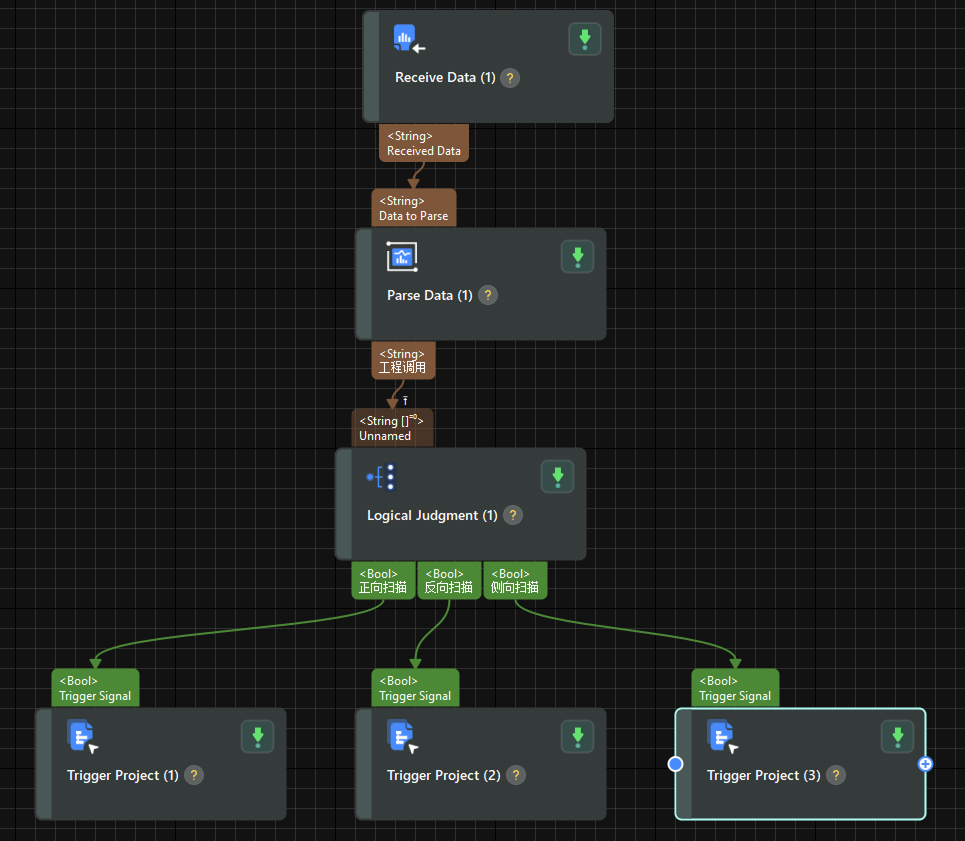Open help for Parse Data (1)
Image resolution: width=965 pixels, height=841 pixels.
point(487,295)
